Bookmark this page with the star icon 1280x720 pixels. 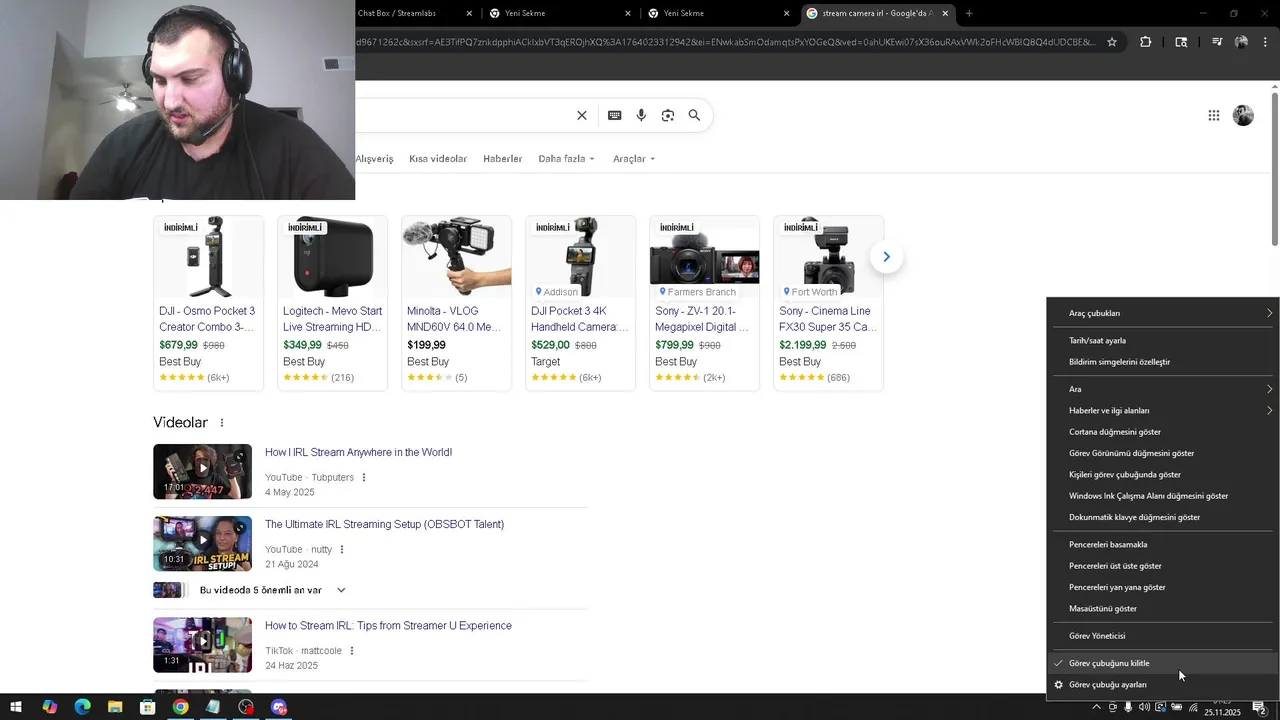point(1111,42)
